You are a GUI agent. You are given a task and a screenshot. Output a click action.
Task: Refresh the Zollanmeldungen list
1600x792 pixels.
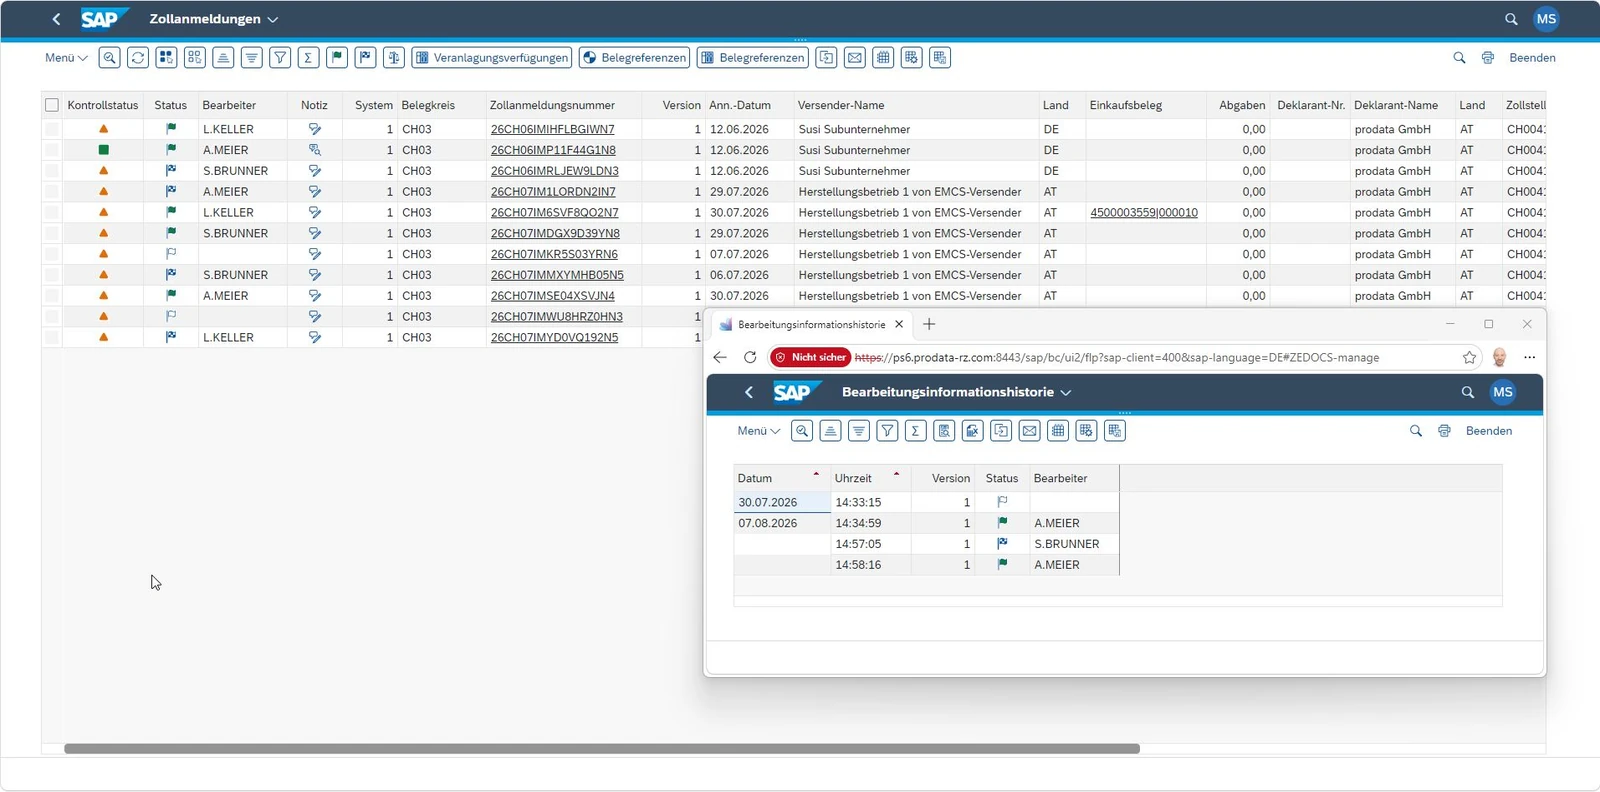pos(138,58)
